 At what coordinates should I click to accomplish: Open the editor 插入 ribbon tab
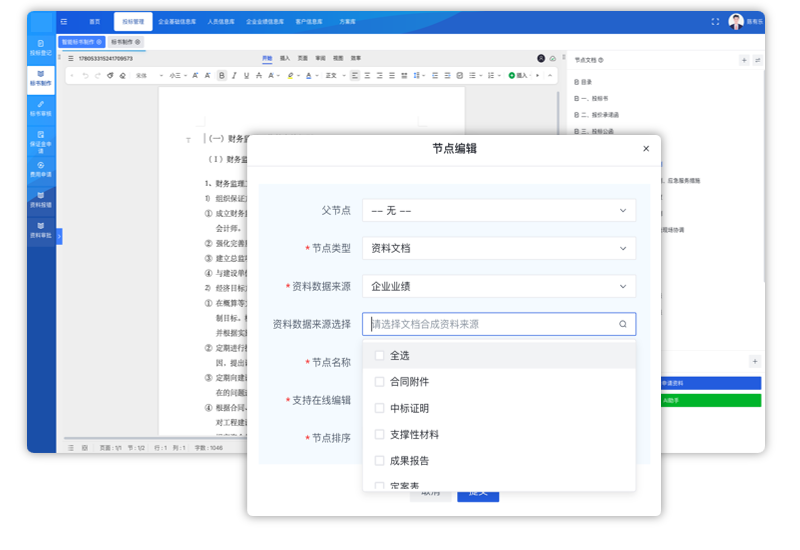285,58
